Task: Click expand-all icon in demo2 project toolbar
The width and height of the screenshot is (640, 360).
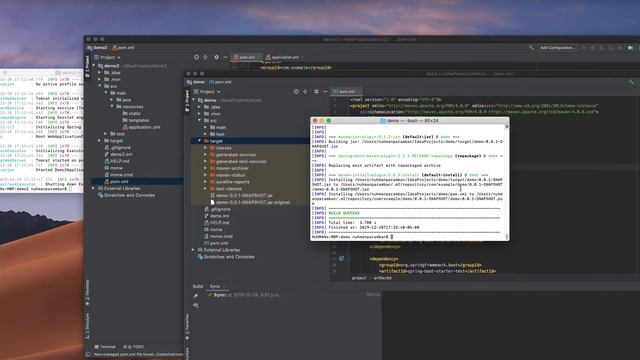Action: pyautogui.click(x=206, y=58)
